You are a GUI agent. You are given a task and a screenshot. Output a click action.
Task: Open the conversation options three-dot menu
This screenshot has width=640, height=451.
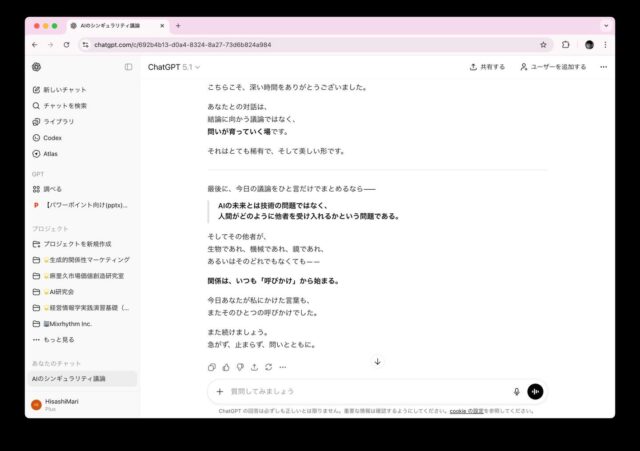(x=604, y=67)
